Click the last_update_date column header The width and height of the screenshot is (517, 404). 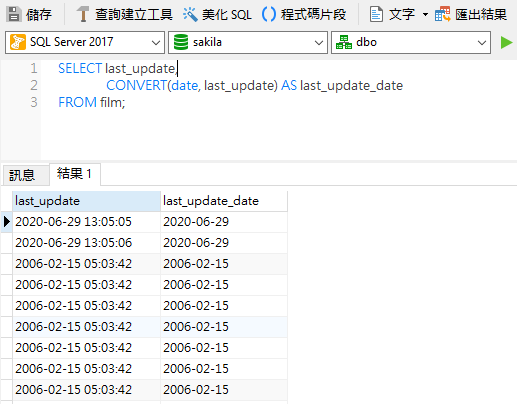tap(224, 201)
